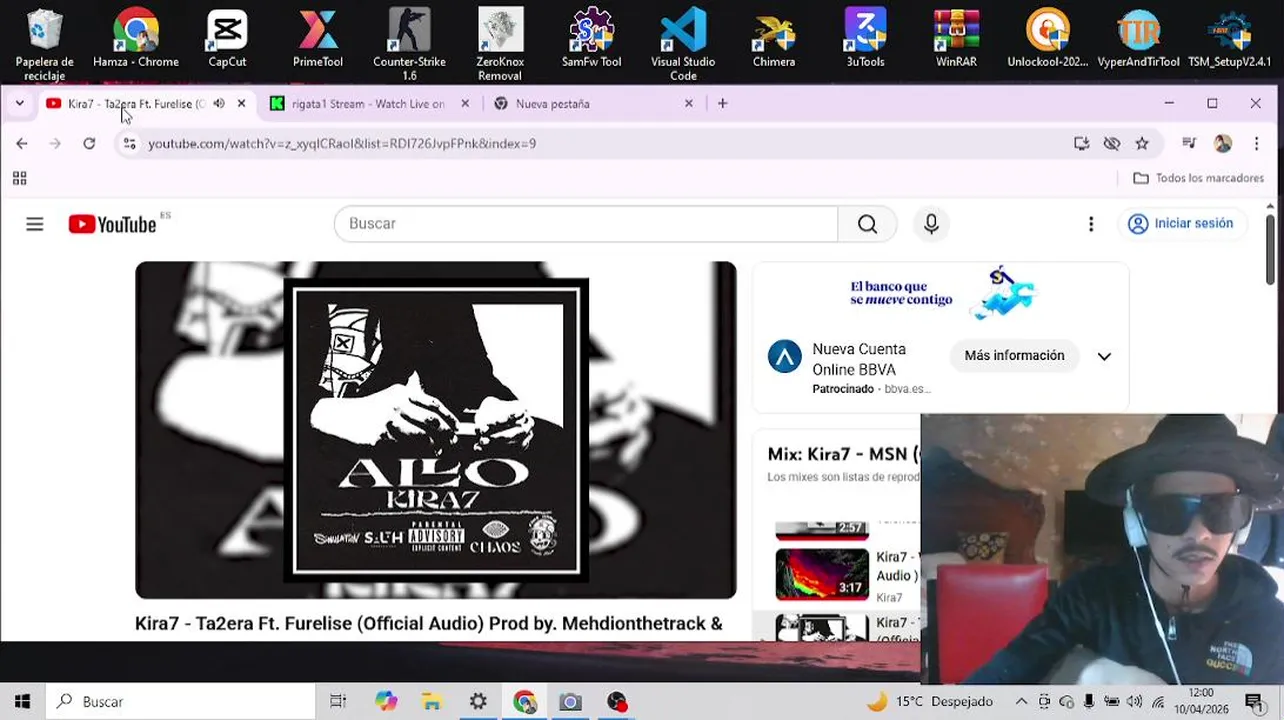
Task: Open the CapCut desktop shortcut
Action: pos(227,40)
